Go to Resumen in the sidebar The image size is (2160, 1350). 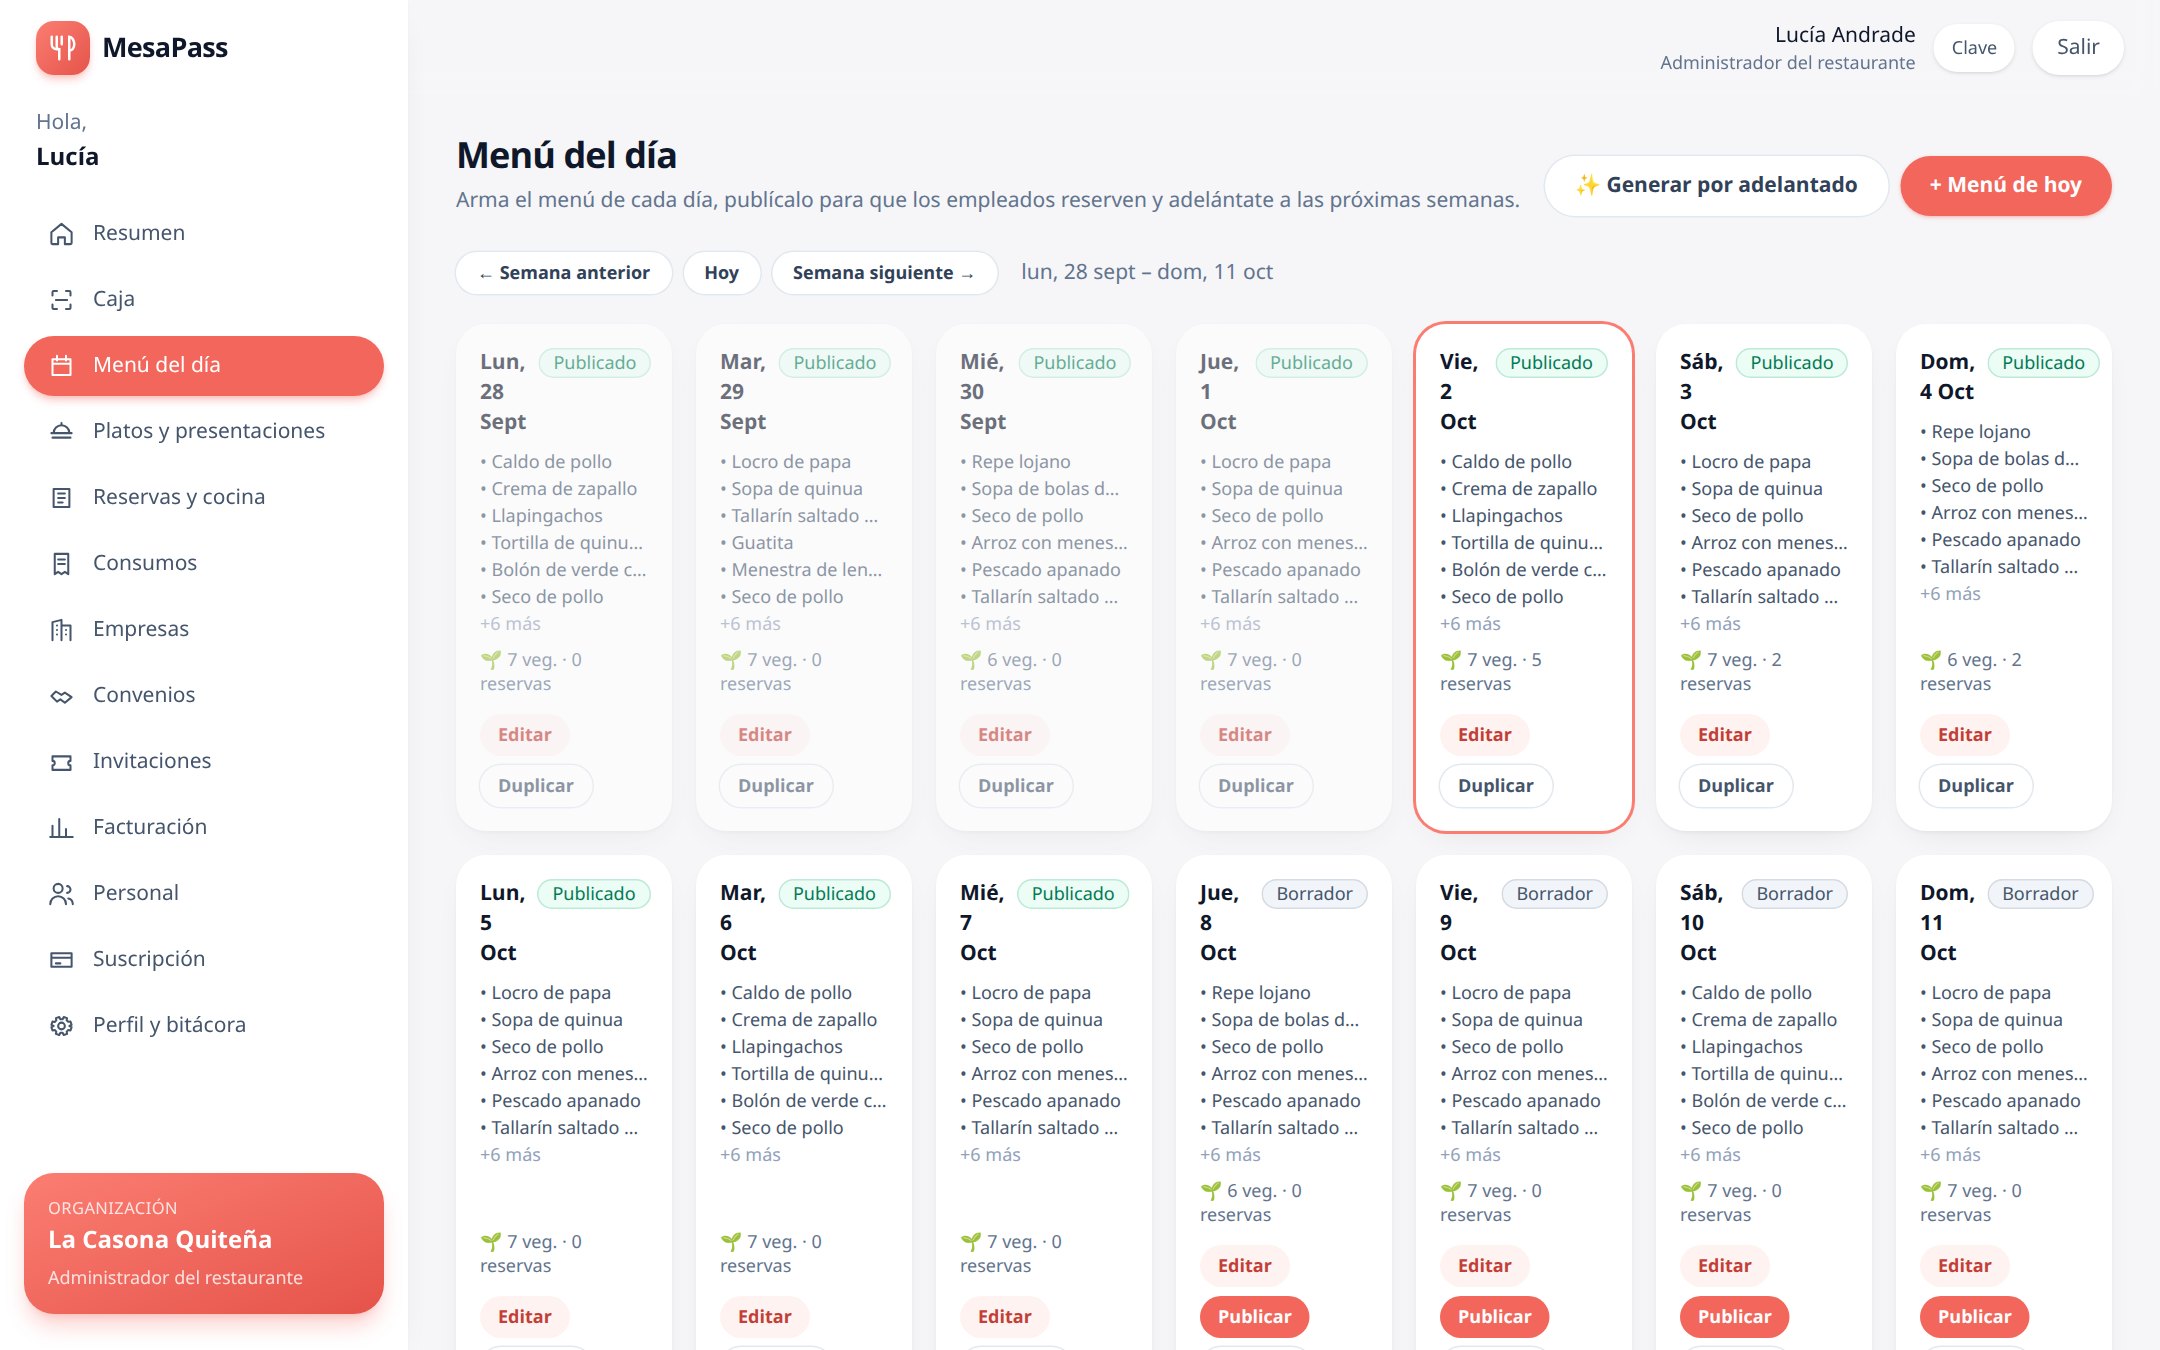point(204,233)
